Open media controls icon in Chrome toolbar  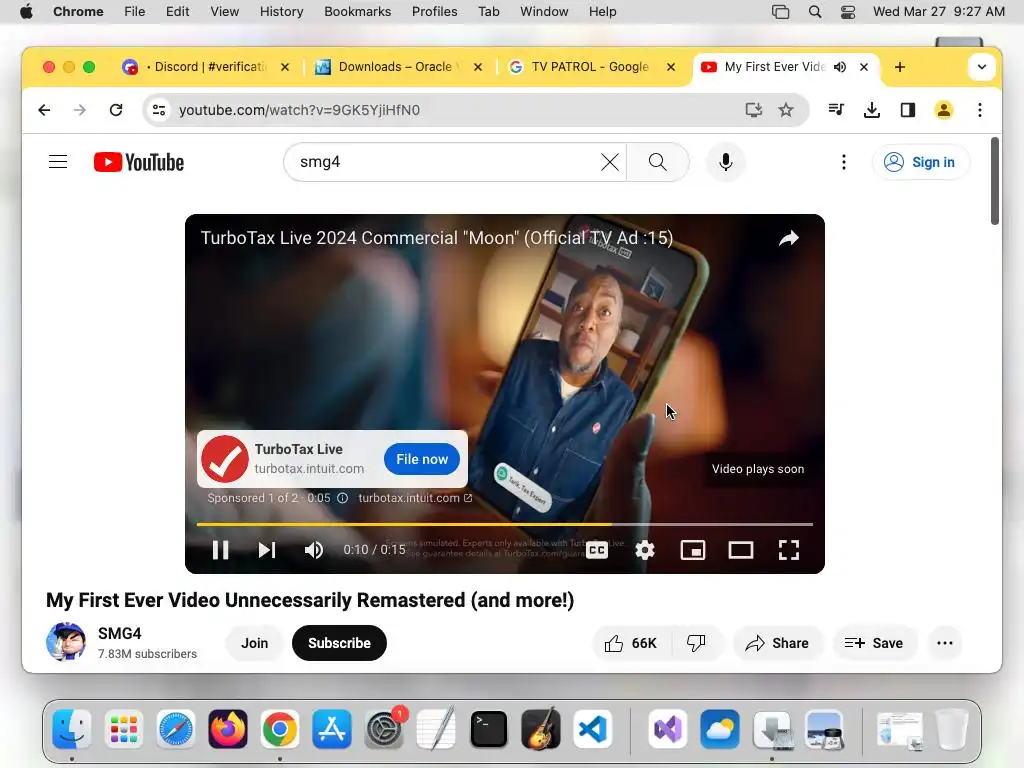pos(836,110)
